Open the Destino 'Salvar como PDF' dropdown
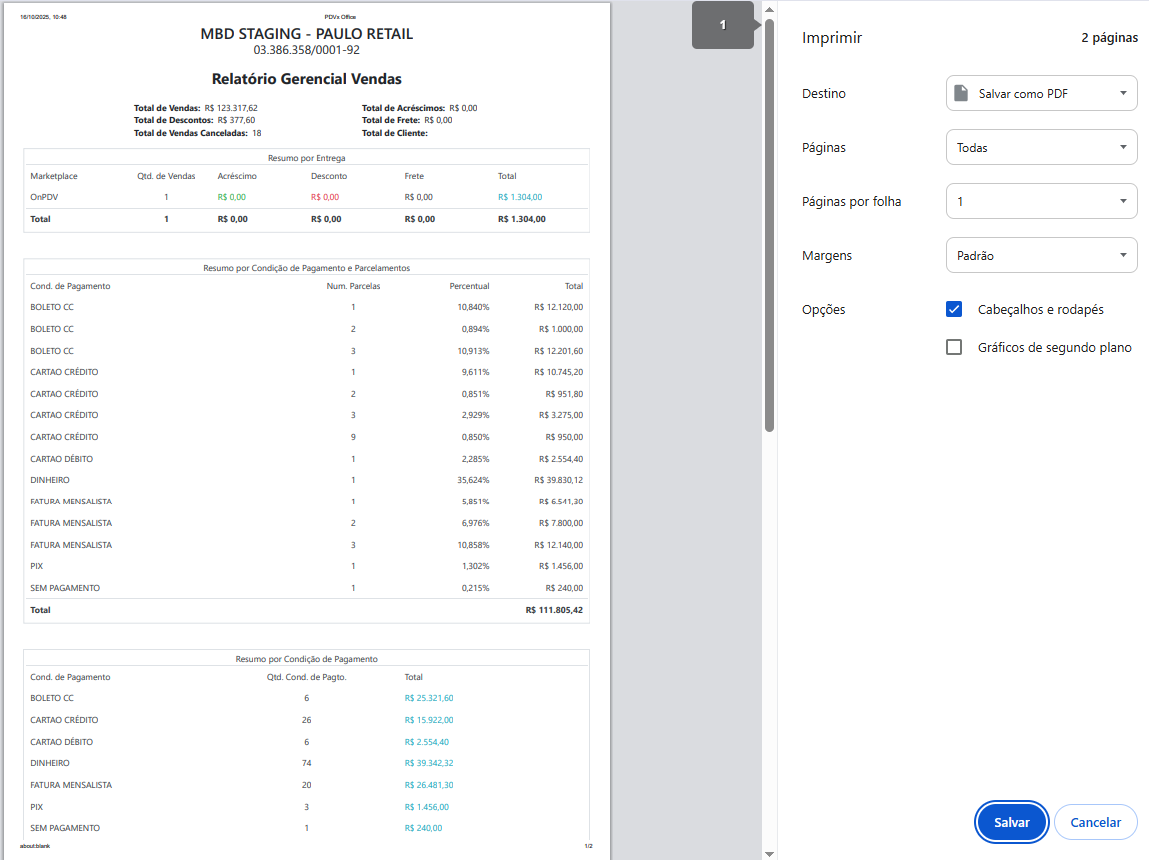 pos(1041,93)
